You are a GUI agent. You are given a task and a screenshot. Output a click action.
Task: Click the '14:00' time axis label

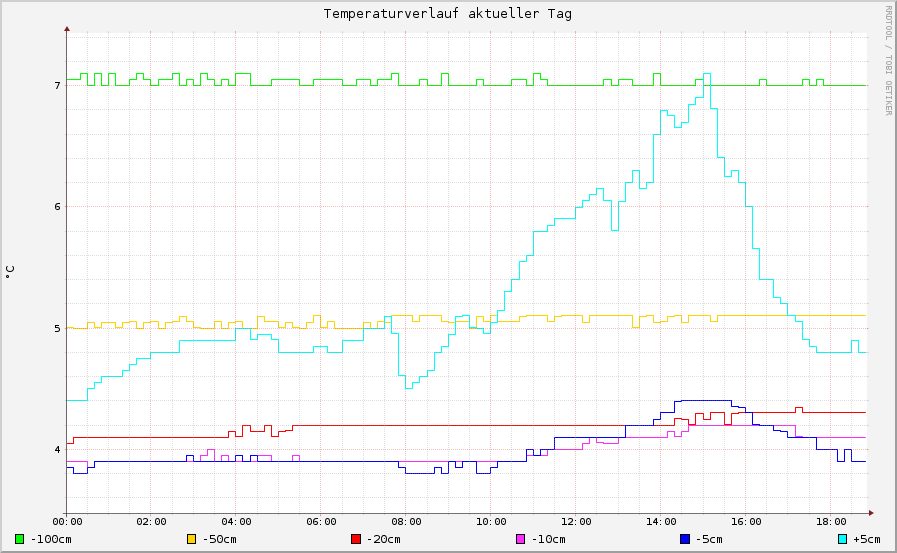click(x=661, y=522)
